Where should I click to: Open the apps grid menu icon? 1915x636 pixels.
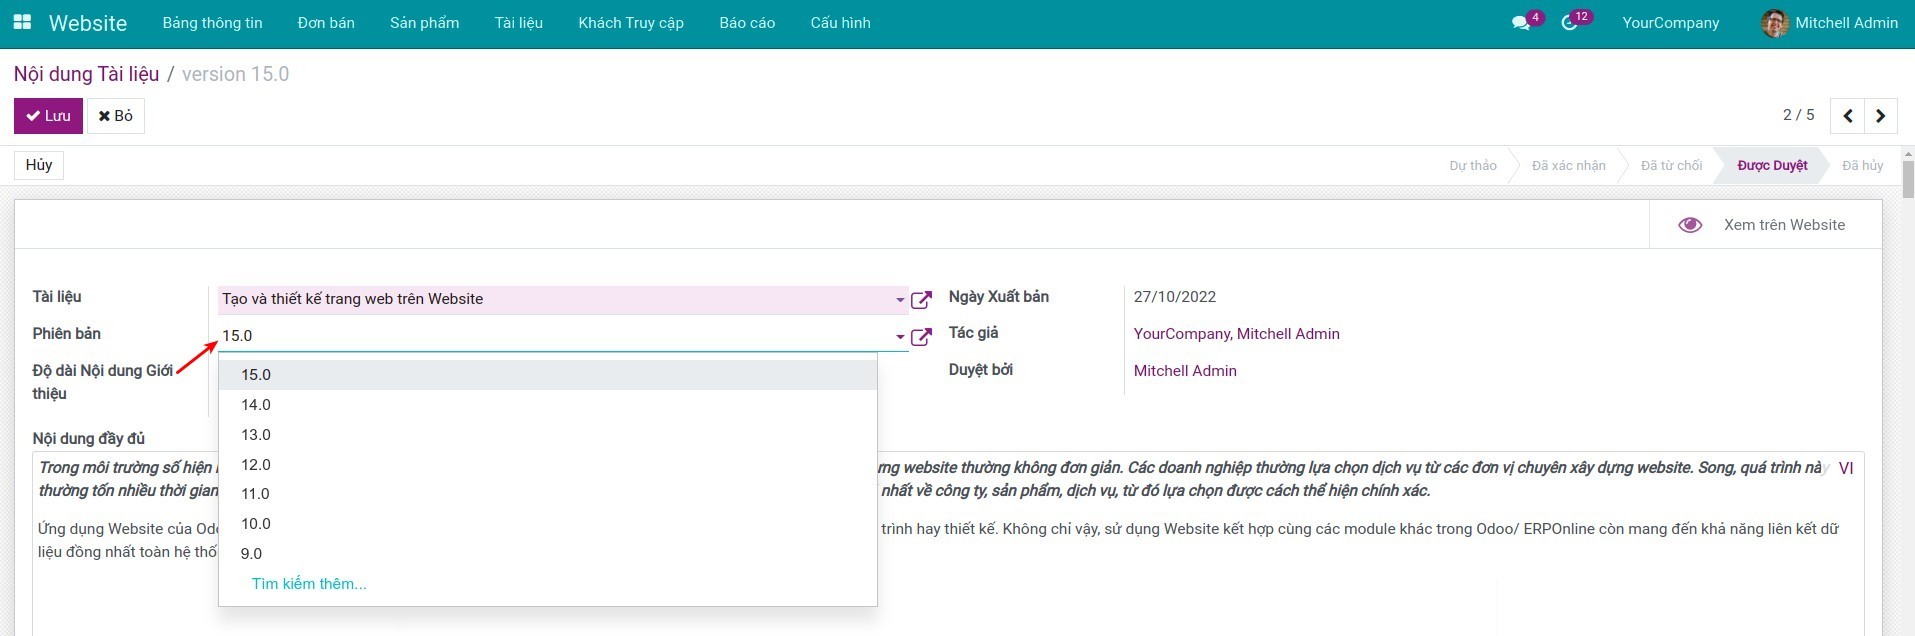coord(22,22)
